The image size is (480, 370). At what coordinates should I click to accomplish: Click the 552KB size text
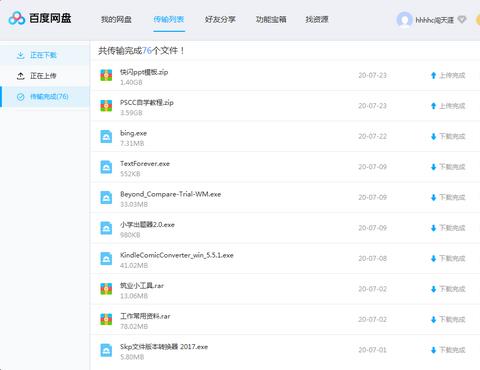click(130, 174)
